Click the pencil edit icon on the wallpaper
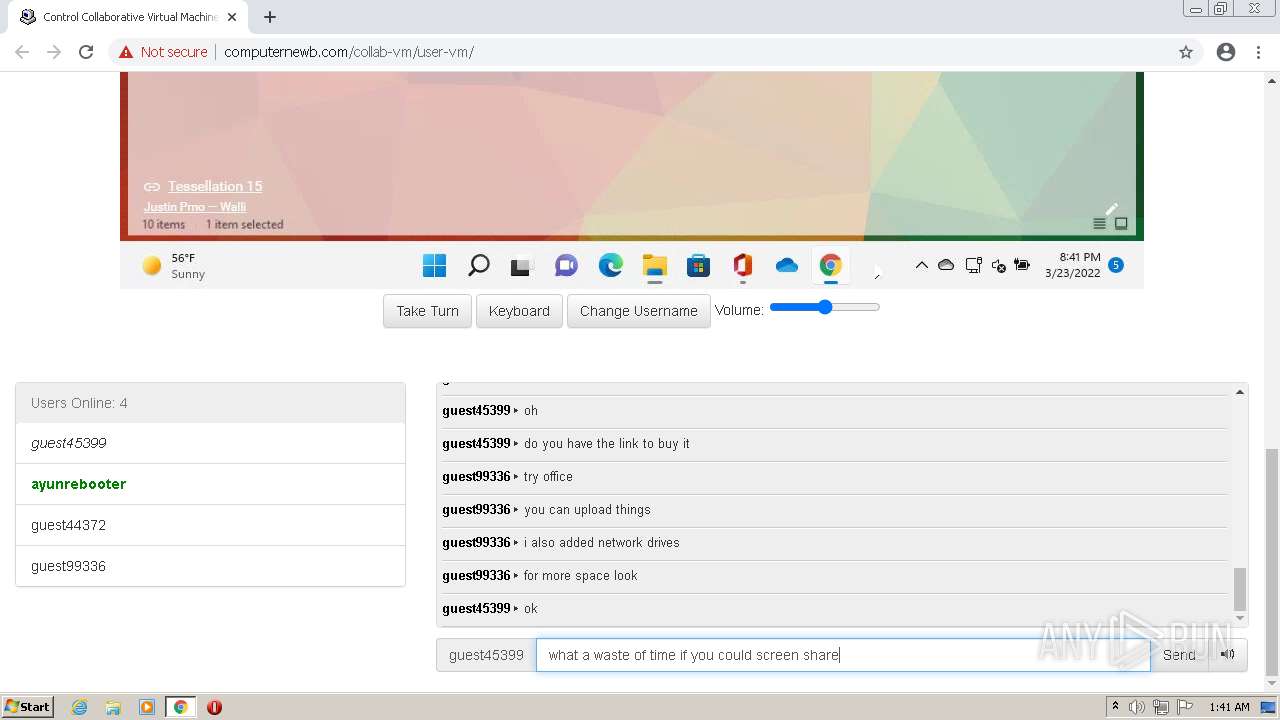 [x=1111, y=208]
